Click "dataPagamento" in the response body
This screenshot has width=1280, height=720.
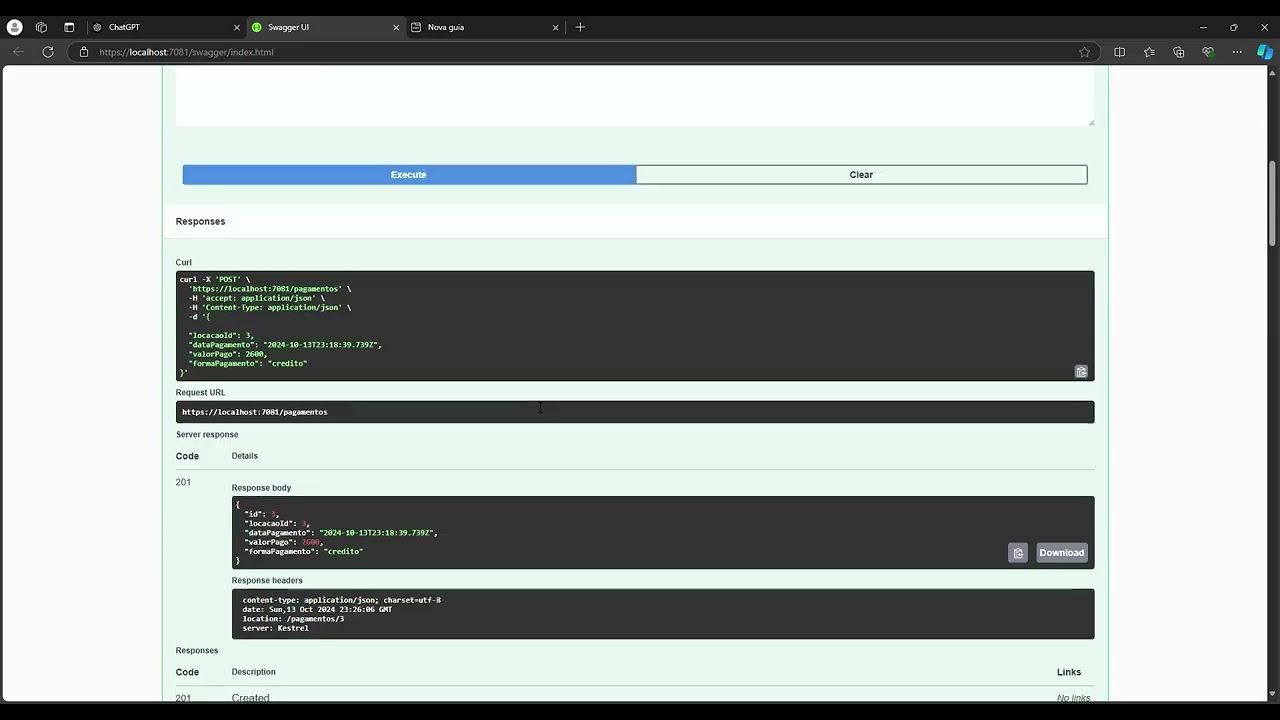277,533
